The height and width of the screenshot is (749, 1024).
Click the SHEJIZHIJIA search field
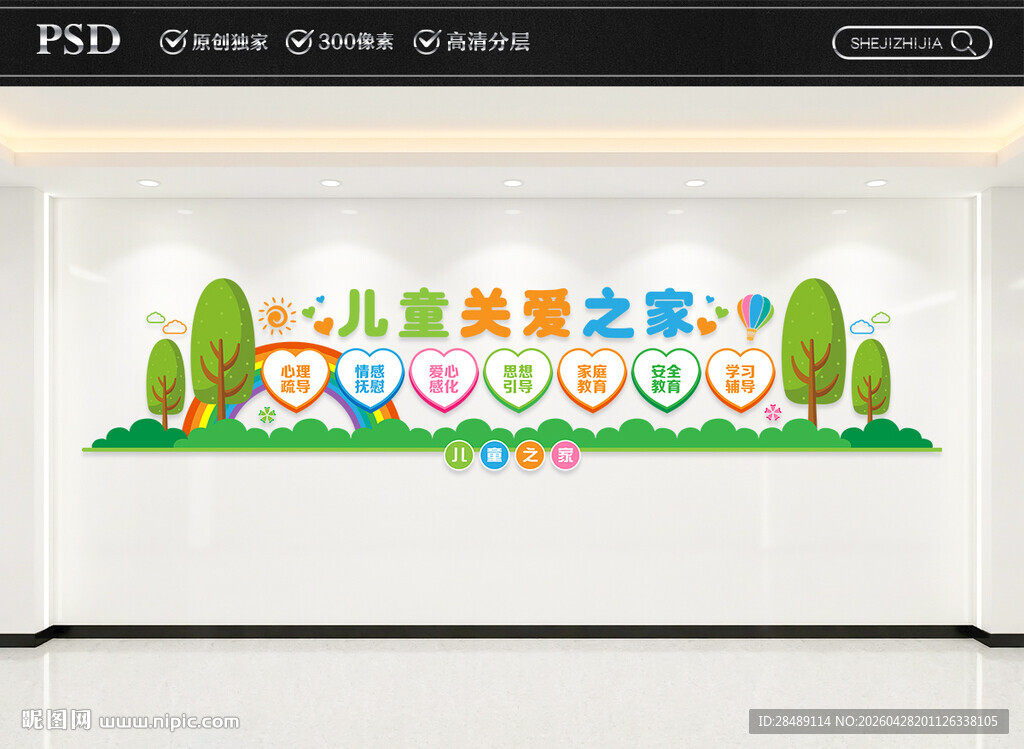tap(912, 43)
